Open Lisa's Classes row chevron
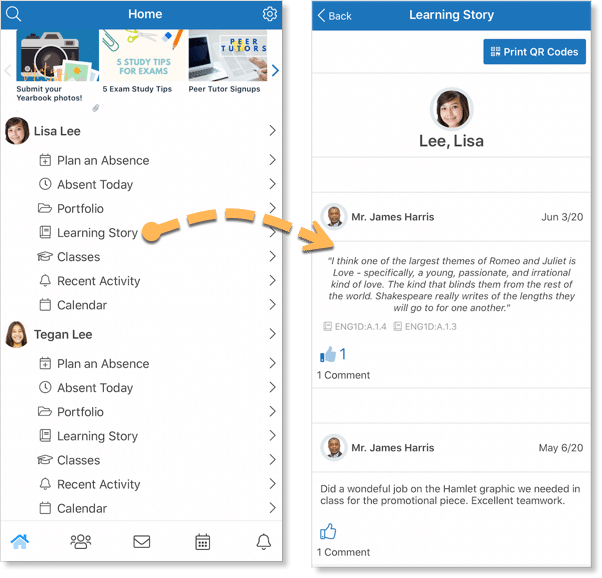602x578 pixels. [272, 256]
